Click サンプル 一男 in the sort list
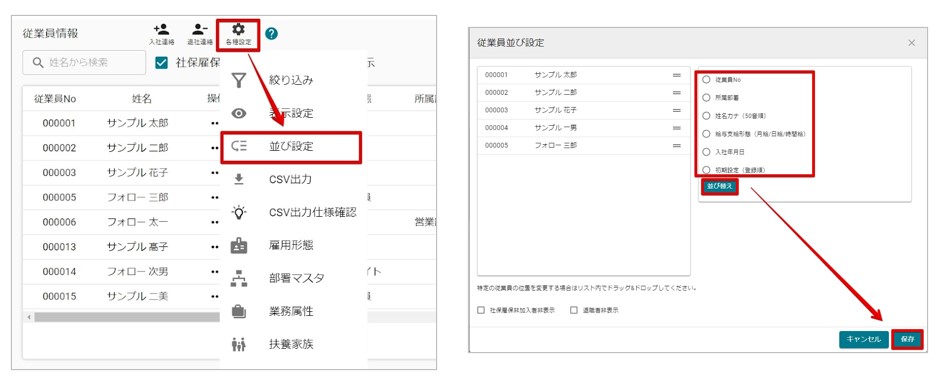This screenshot has height=377, width=940. (x=555, y=128)
